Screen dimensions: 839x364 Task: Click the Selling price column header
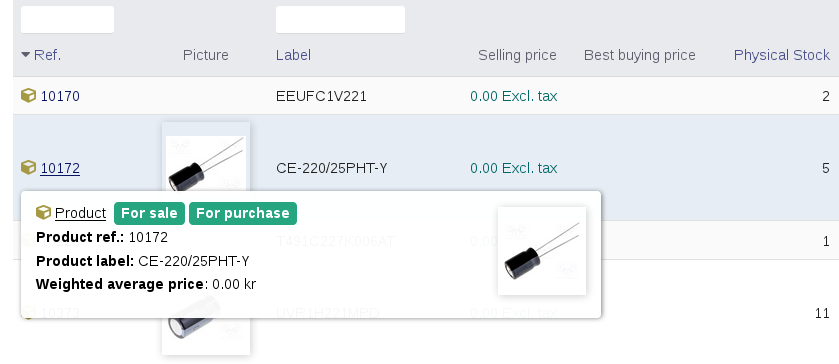[x=517, y=55]
